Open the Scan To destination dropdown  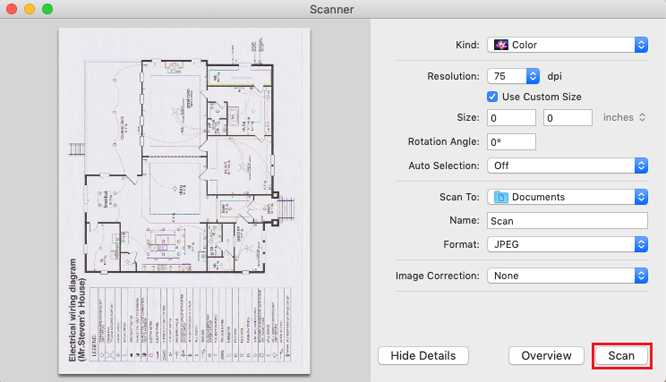[567, 197]
